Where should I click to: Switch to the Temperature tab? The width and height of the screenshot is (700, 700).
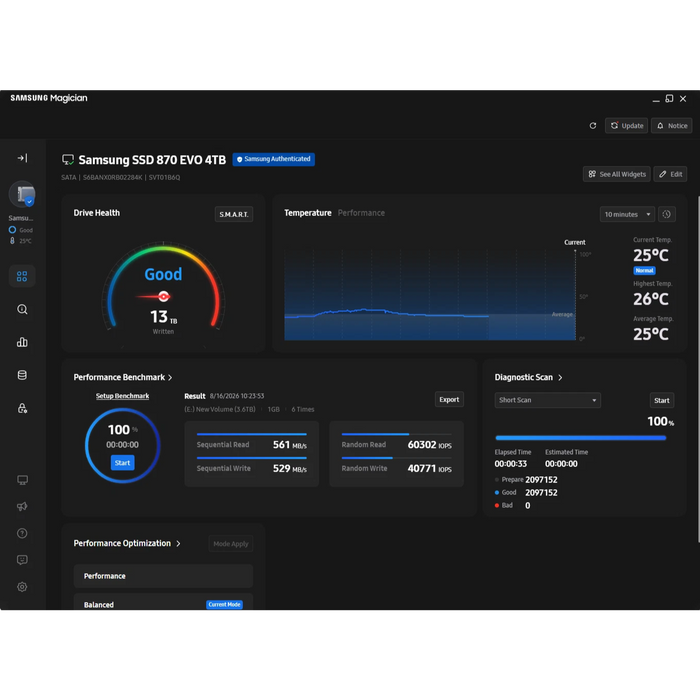click(308, 213)
